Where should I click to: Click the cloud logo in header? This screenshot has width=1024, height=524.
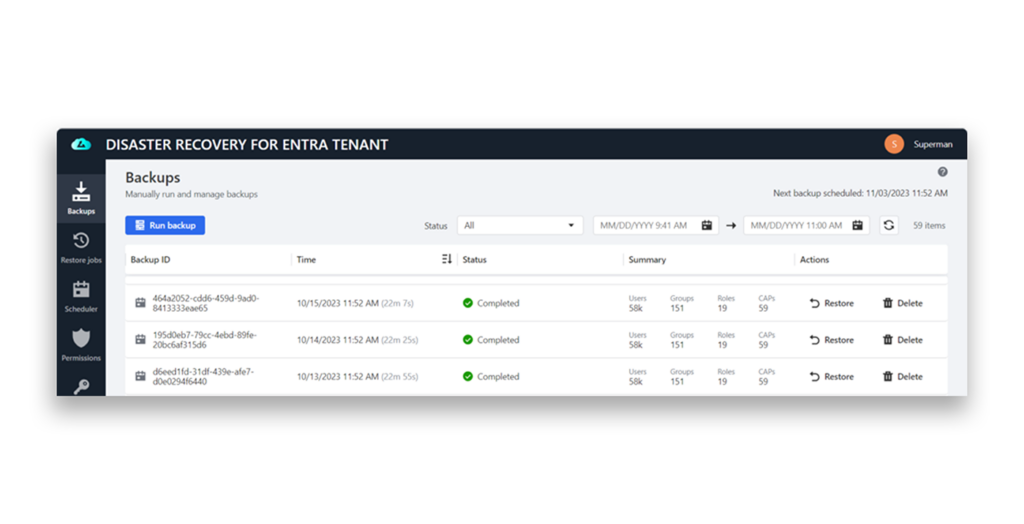click(x=81, y=145)
